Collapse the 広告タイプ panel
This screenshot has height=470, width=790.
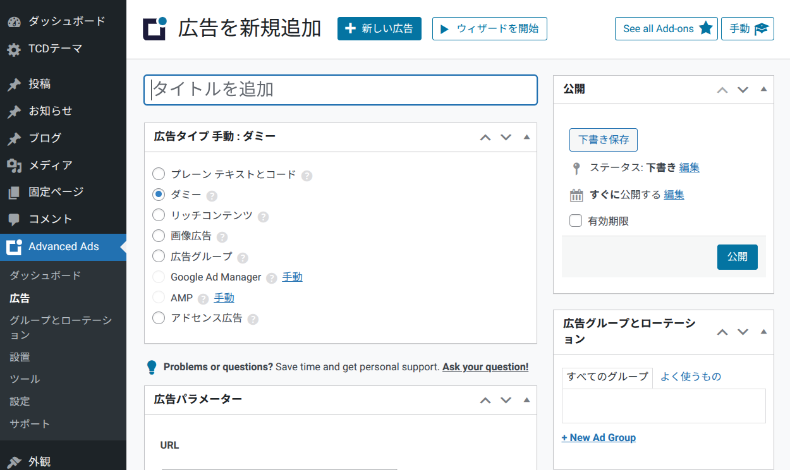click(526, 137)
